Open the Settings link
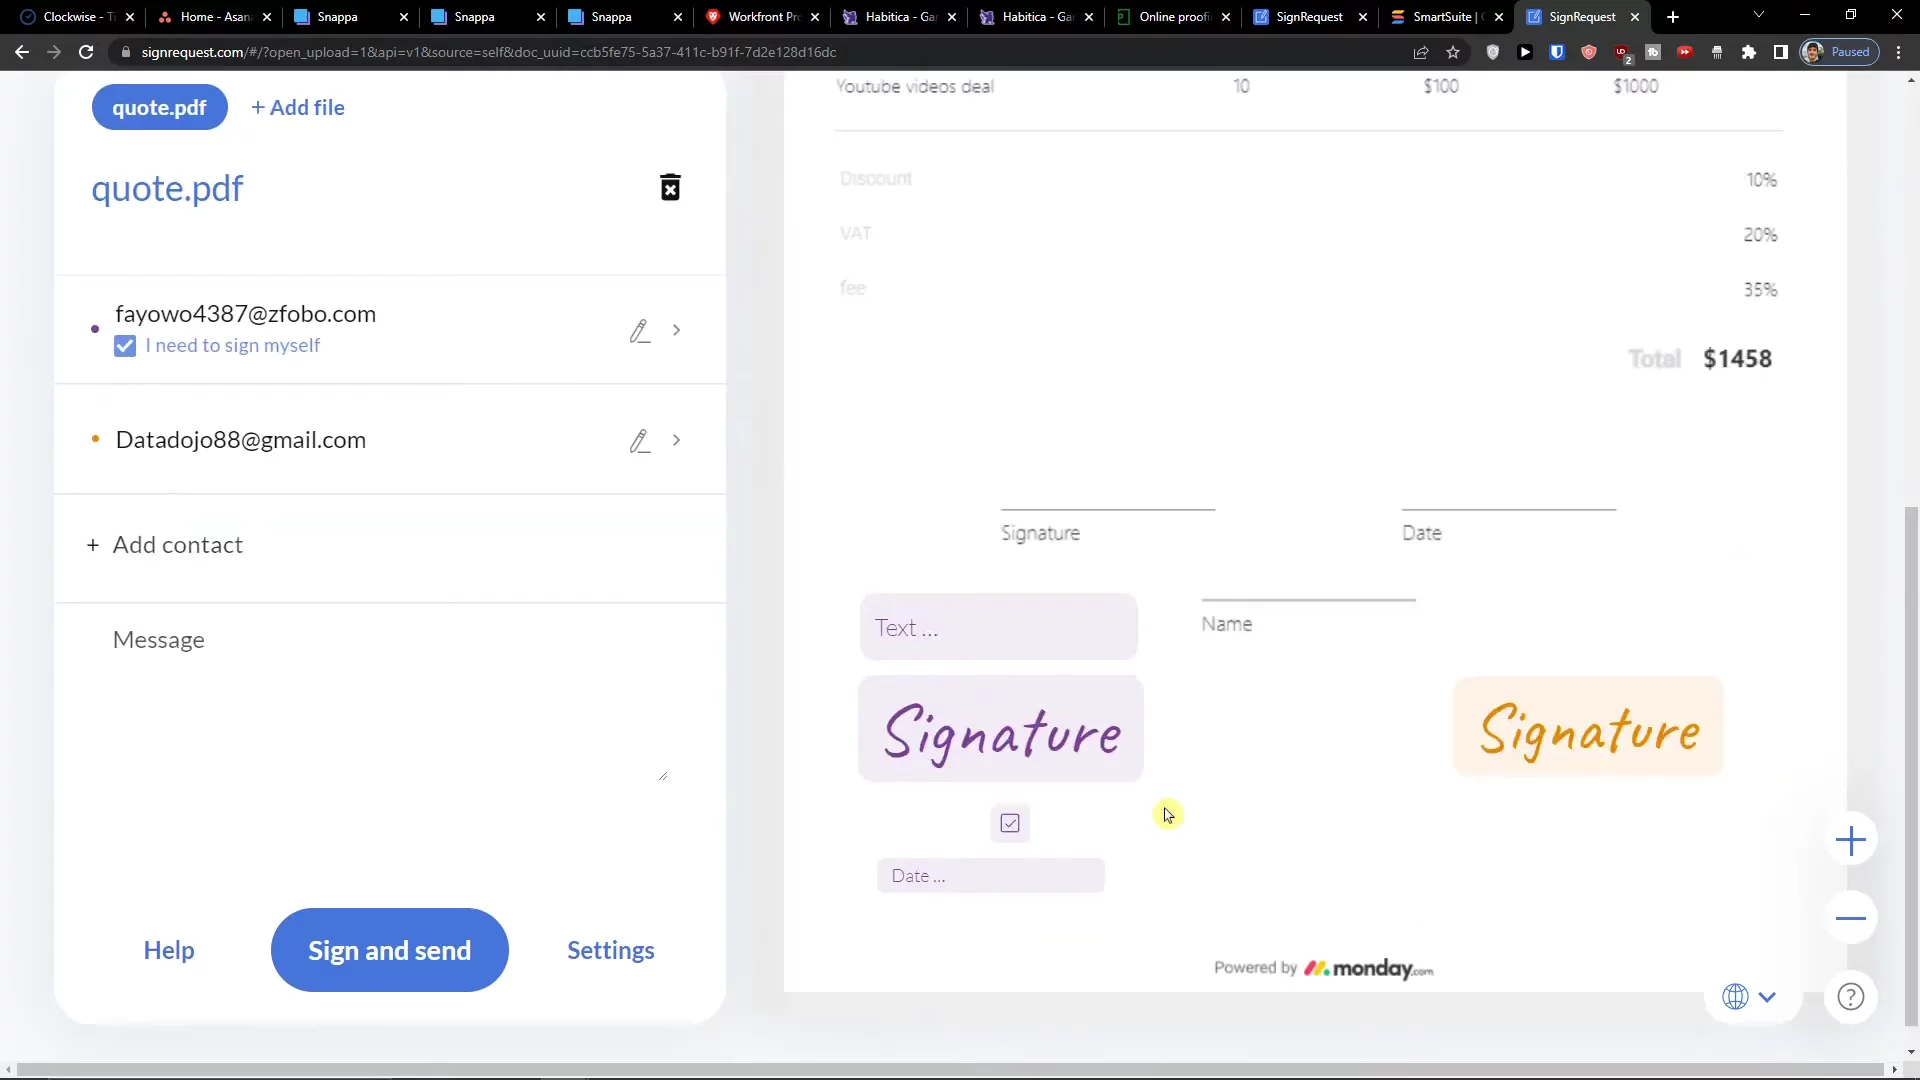This screenshot has width=1920, height=1080. click(610, 950)
